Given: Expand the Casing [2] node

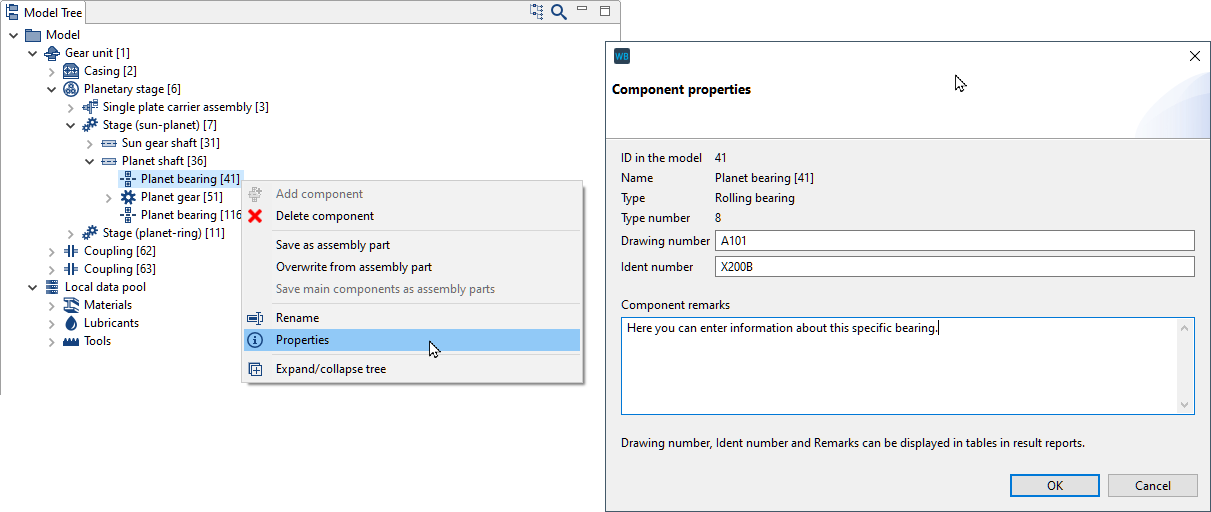Looking at the screenshot, I should tap(52, 71).
